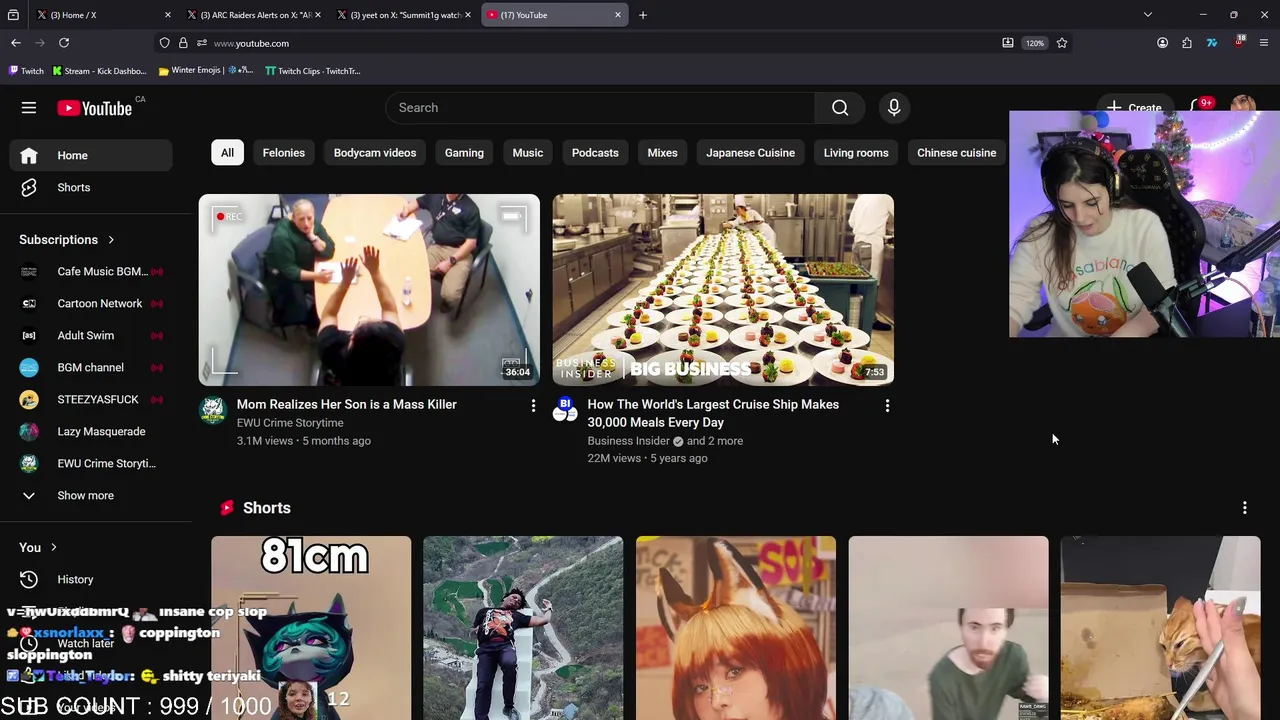Open a new browser tab
The width and height of the screenshot is (1280, 720).
click(643, 15)
